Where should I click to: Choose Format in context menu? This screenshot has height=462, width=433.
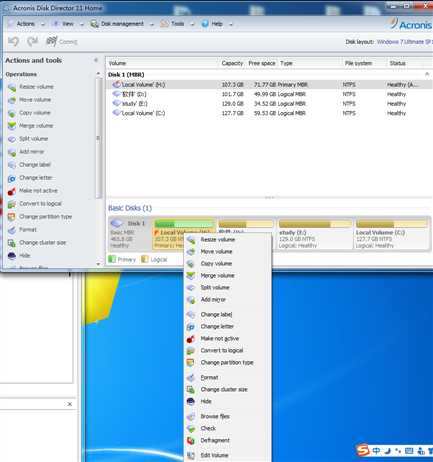(228, 378)
